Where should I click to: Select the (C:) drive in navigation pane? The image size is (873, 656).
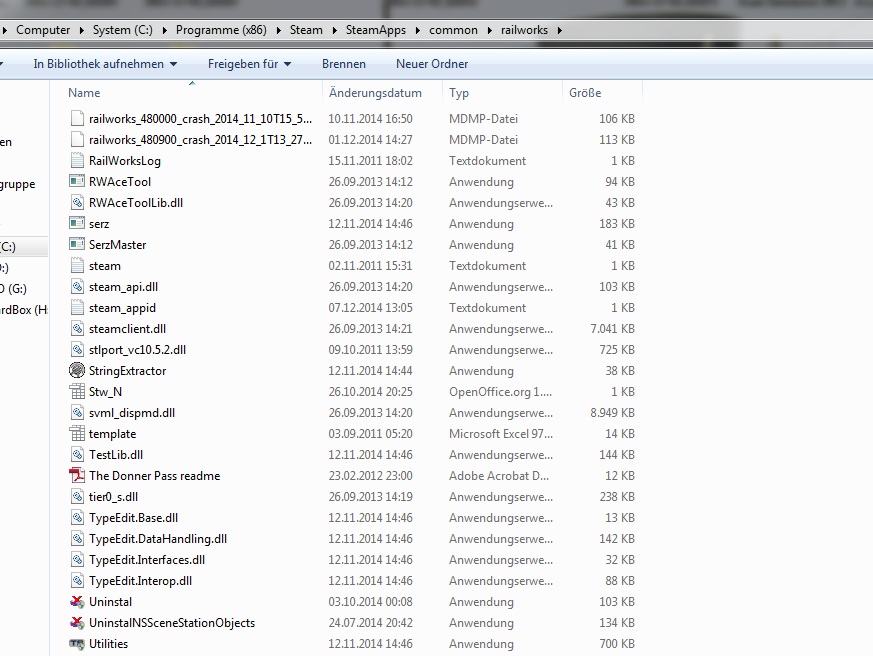coord(8,246)
